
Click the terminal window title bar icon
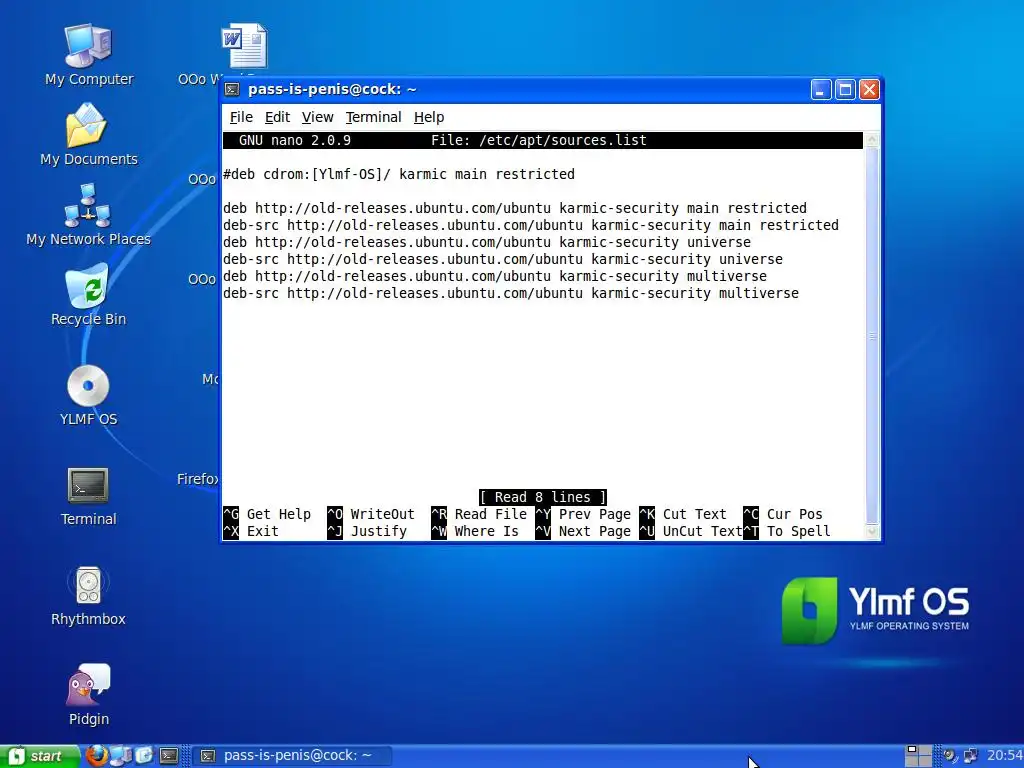232,89
